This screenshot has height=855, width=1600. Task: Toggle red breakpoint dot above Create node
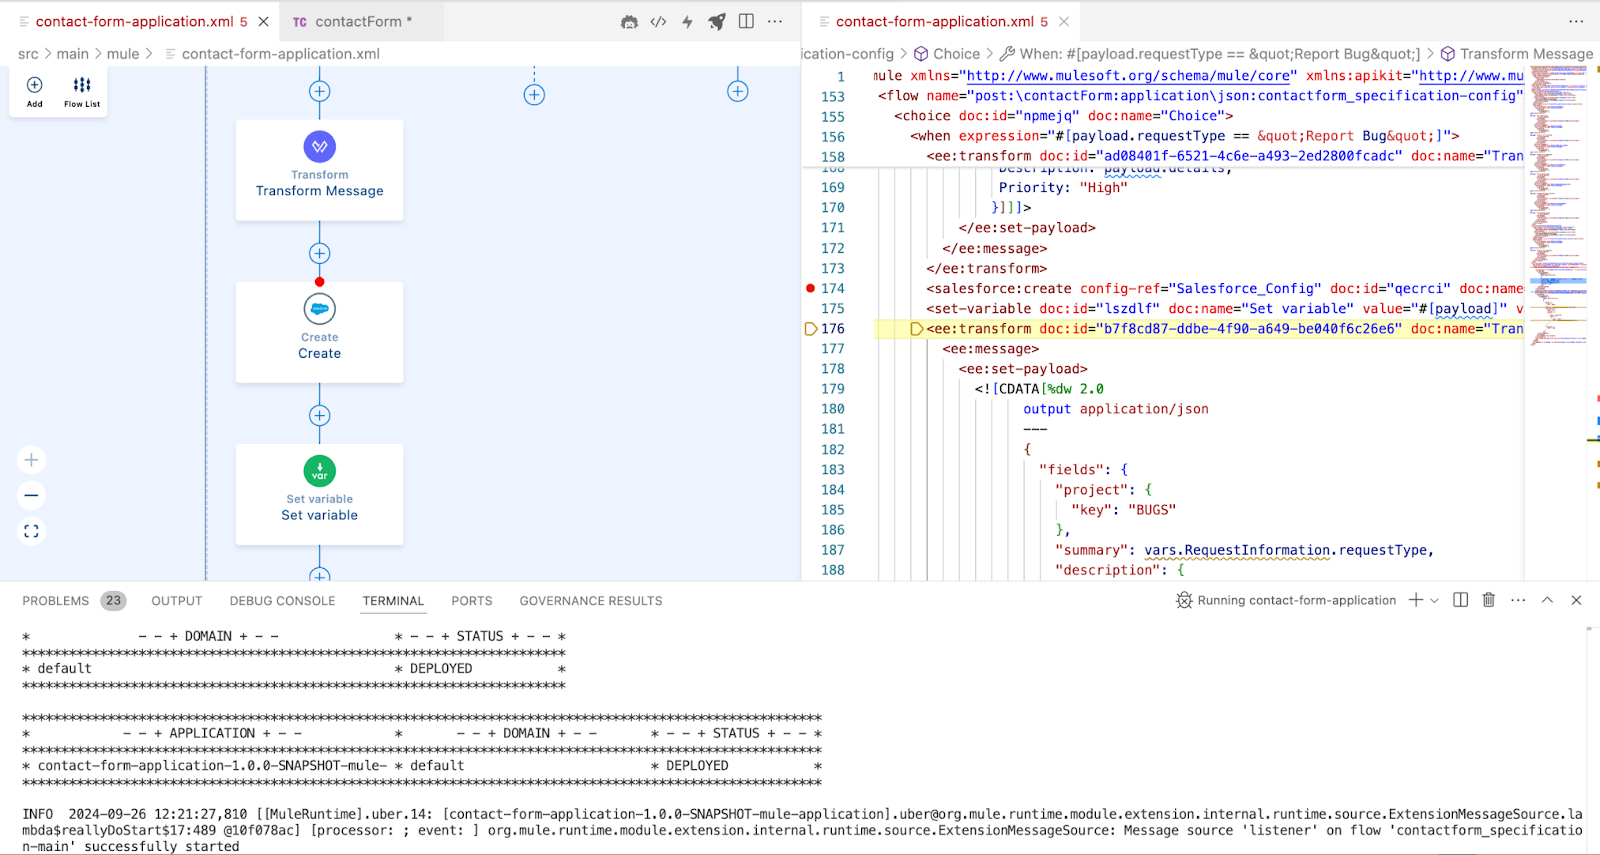click(x=320, y=282)
